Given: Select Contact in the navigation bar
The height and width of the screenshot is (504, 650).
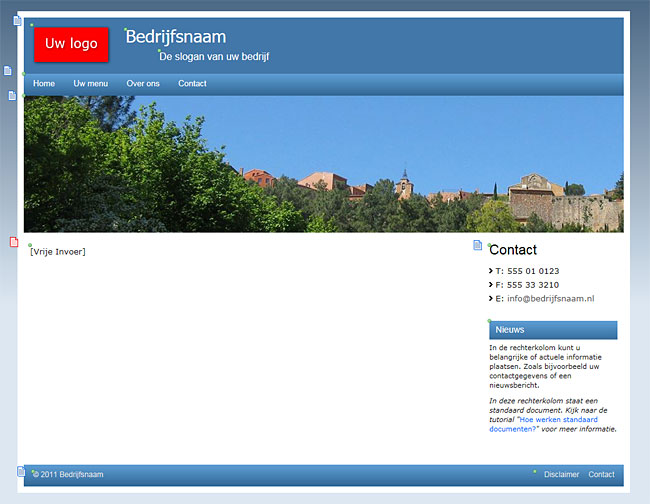Looking at the screenshot, I should pyautogui.click(x=192, y=83).
